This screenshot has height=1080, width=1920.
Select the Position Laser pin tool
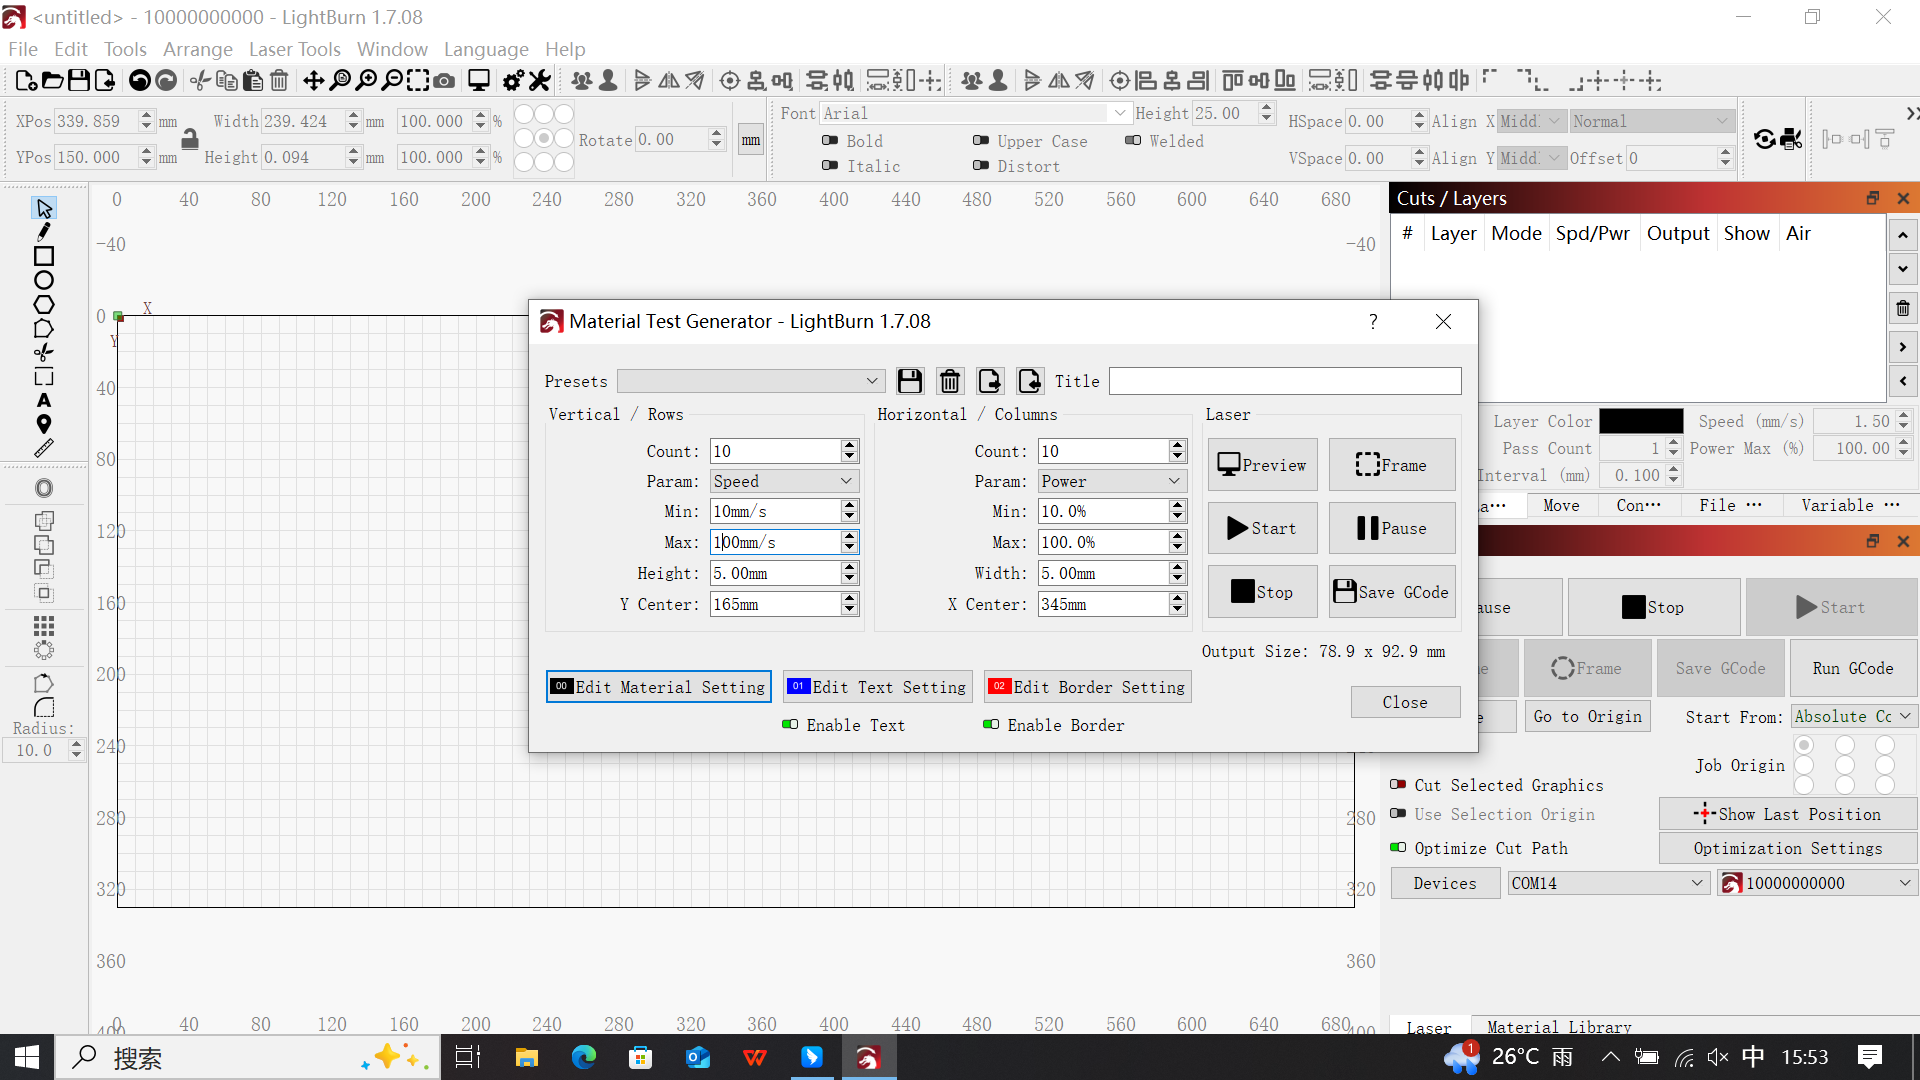point(44,425)
